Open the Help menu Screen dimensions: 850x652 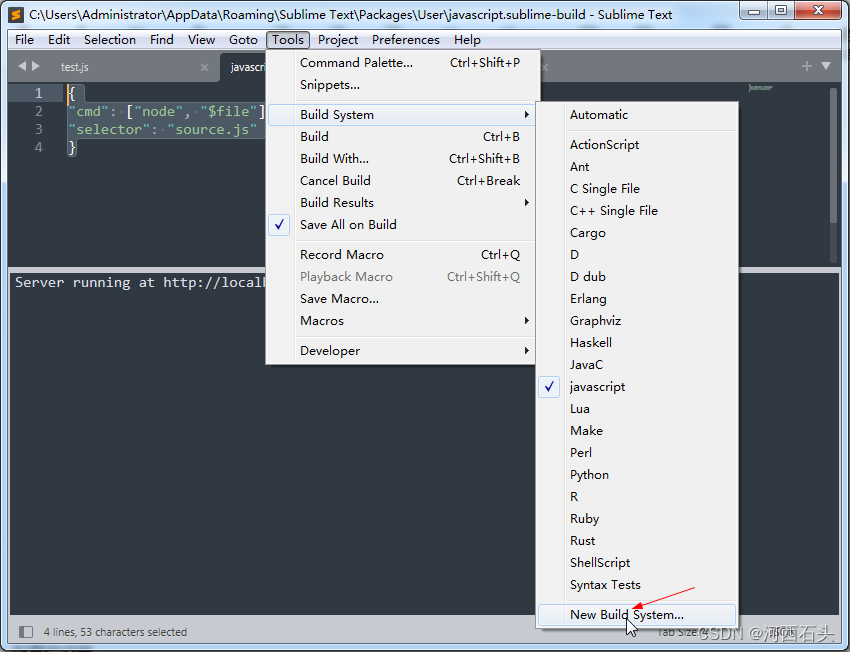pyautogui.click(x=467, y=40)
